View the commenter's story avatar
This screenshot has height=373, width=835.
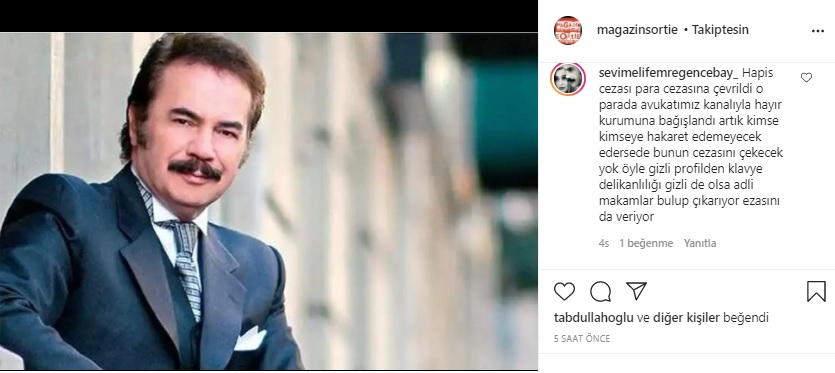[x=568, y=79]
